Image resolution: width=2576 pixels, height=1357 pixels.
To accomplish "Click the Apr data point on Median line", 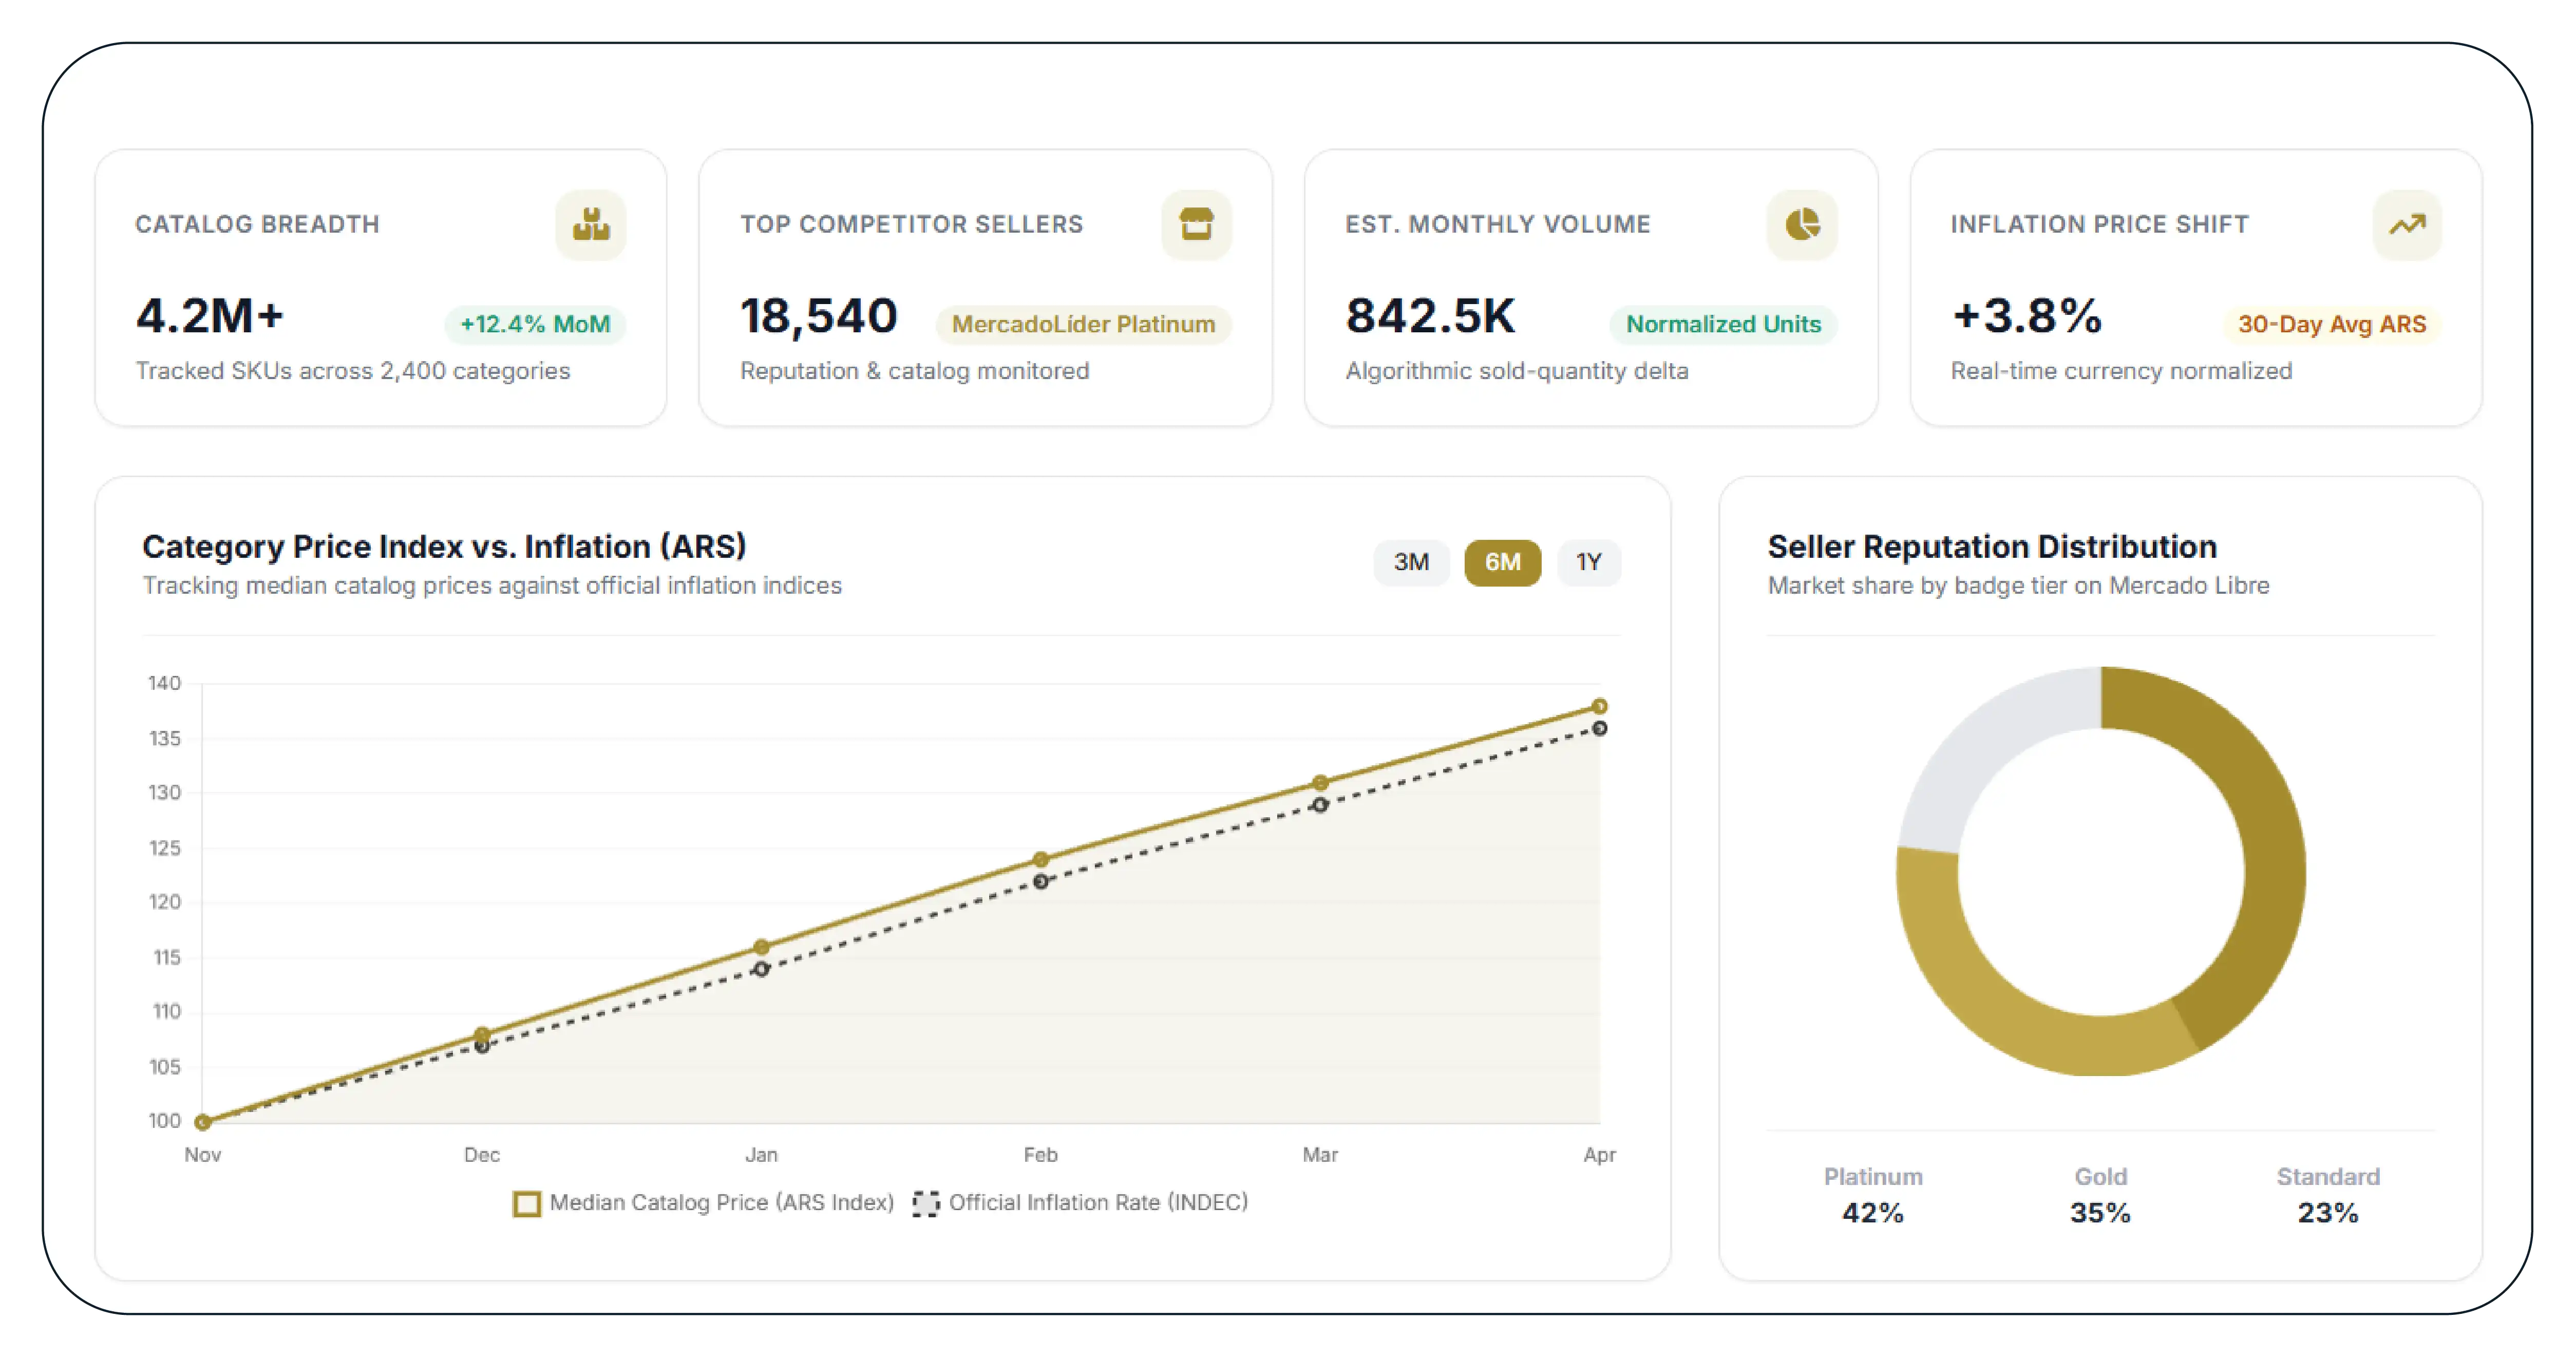I will [x=1600, y=706].
